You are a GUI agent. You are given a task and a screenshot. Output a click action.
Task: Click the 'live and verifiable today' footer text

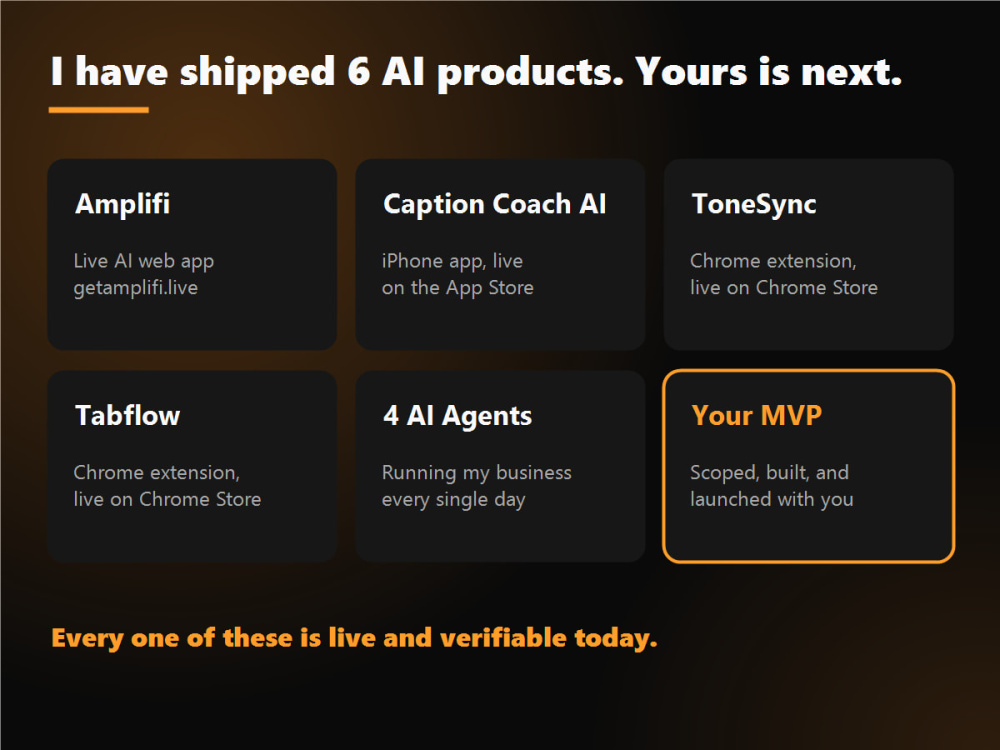tap(492, 638)
